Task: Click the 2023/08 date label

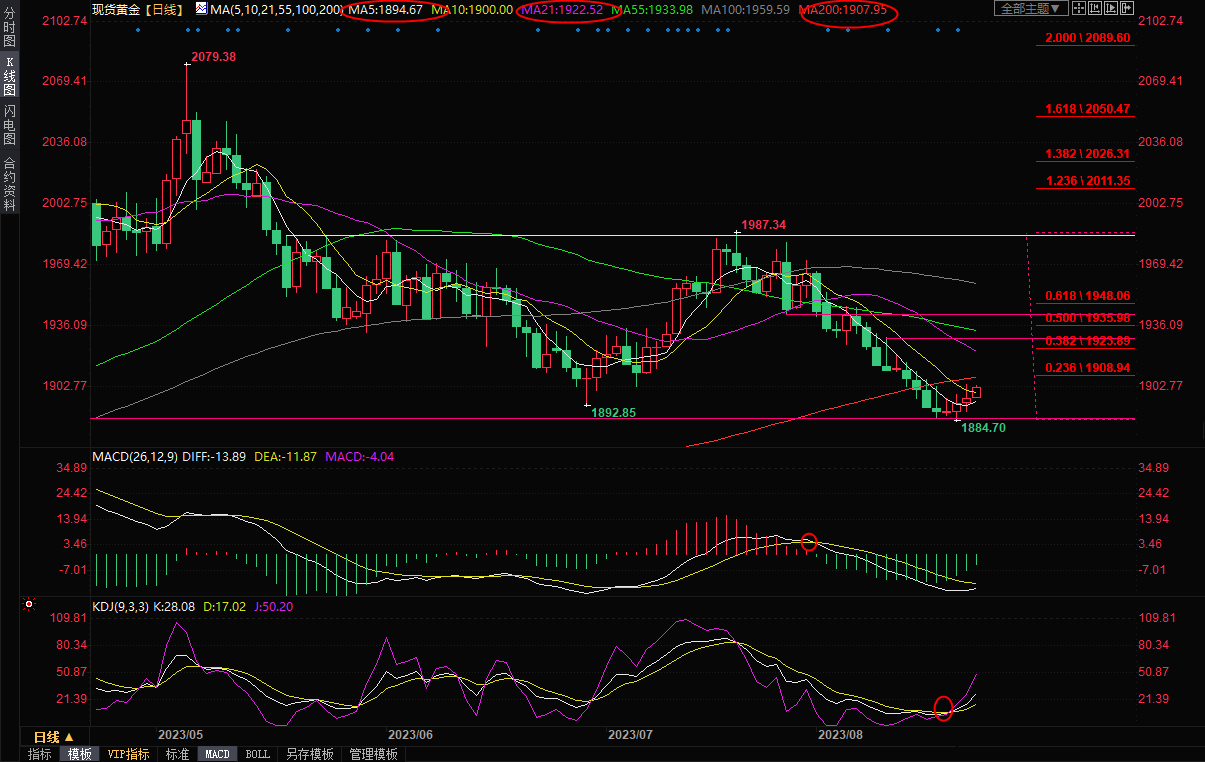Action: tap(840, 734)
